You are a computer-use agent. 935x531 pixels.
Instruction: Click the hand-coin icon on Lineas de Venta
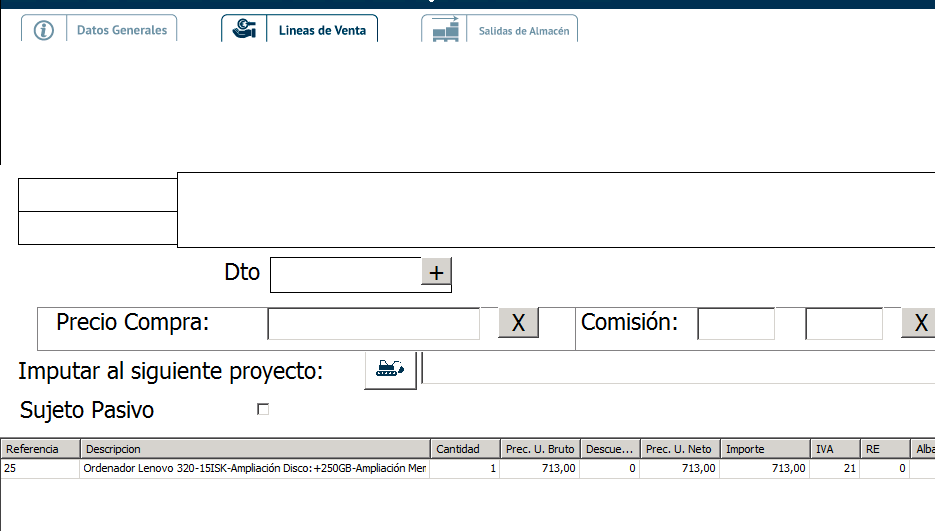(x=243, y=30)
